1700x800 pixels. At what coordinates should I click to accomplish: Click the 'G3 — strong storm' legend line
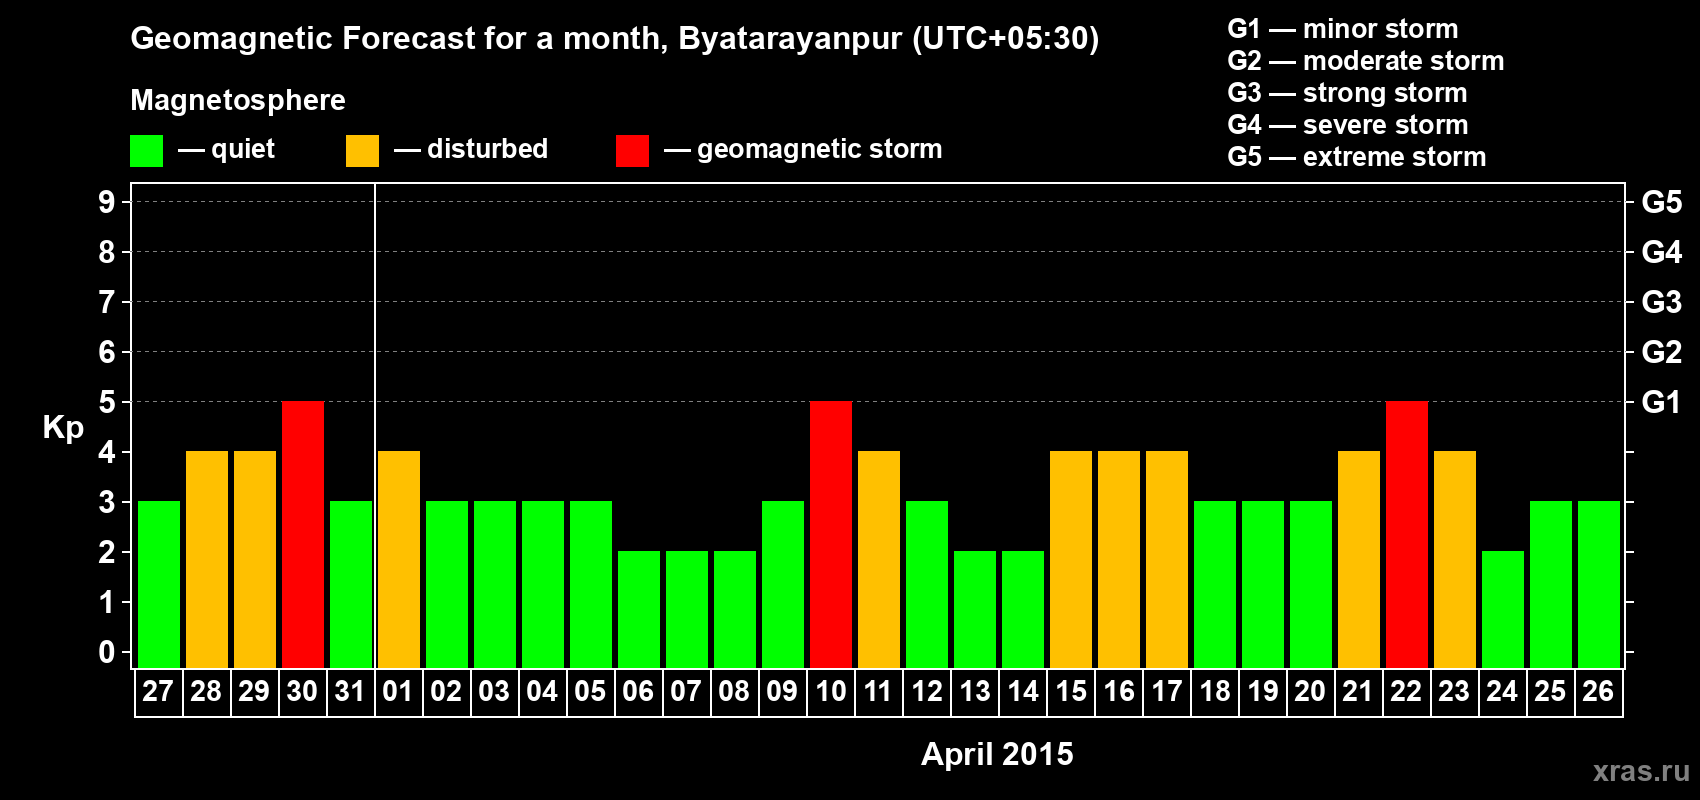pyautogui.click(x=1347, y=93)
